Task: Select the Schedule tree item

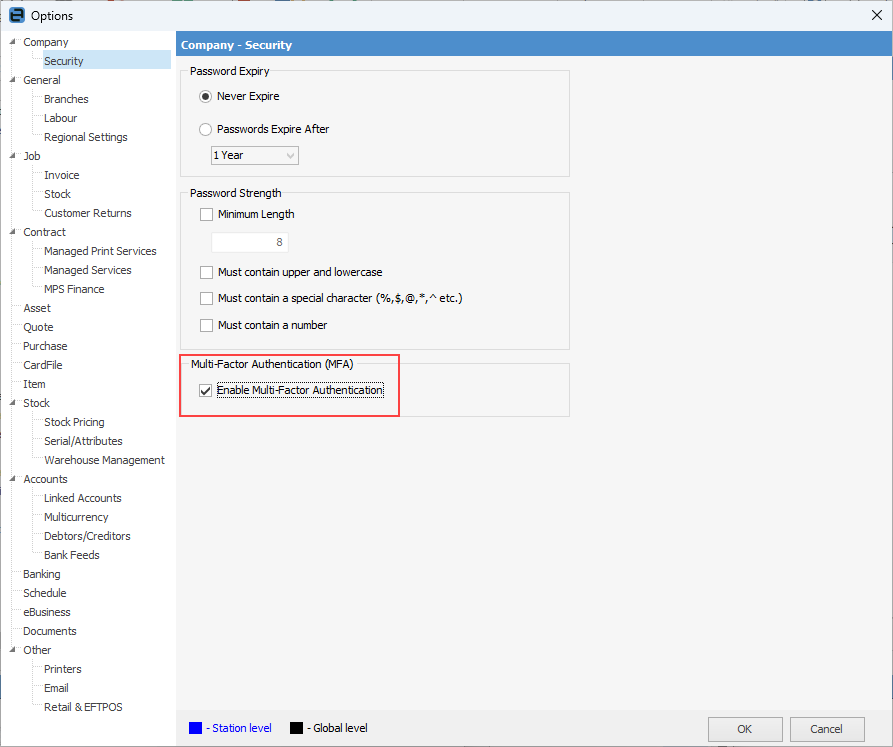Action: (x=45, y=593)
